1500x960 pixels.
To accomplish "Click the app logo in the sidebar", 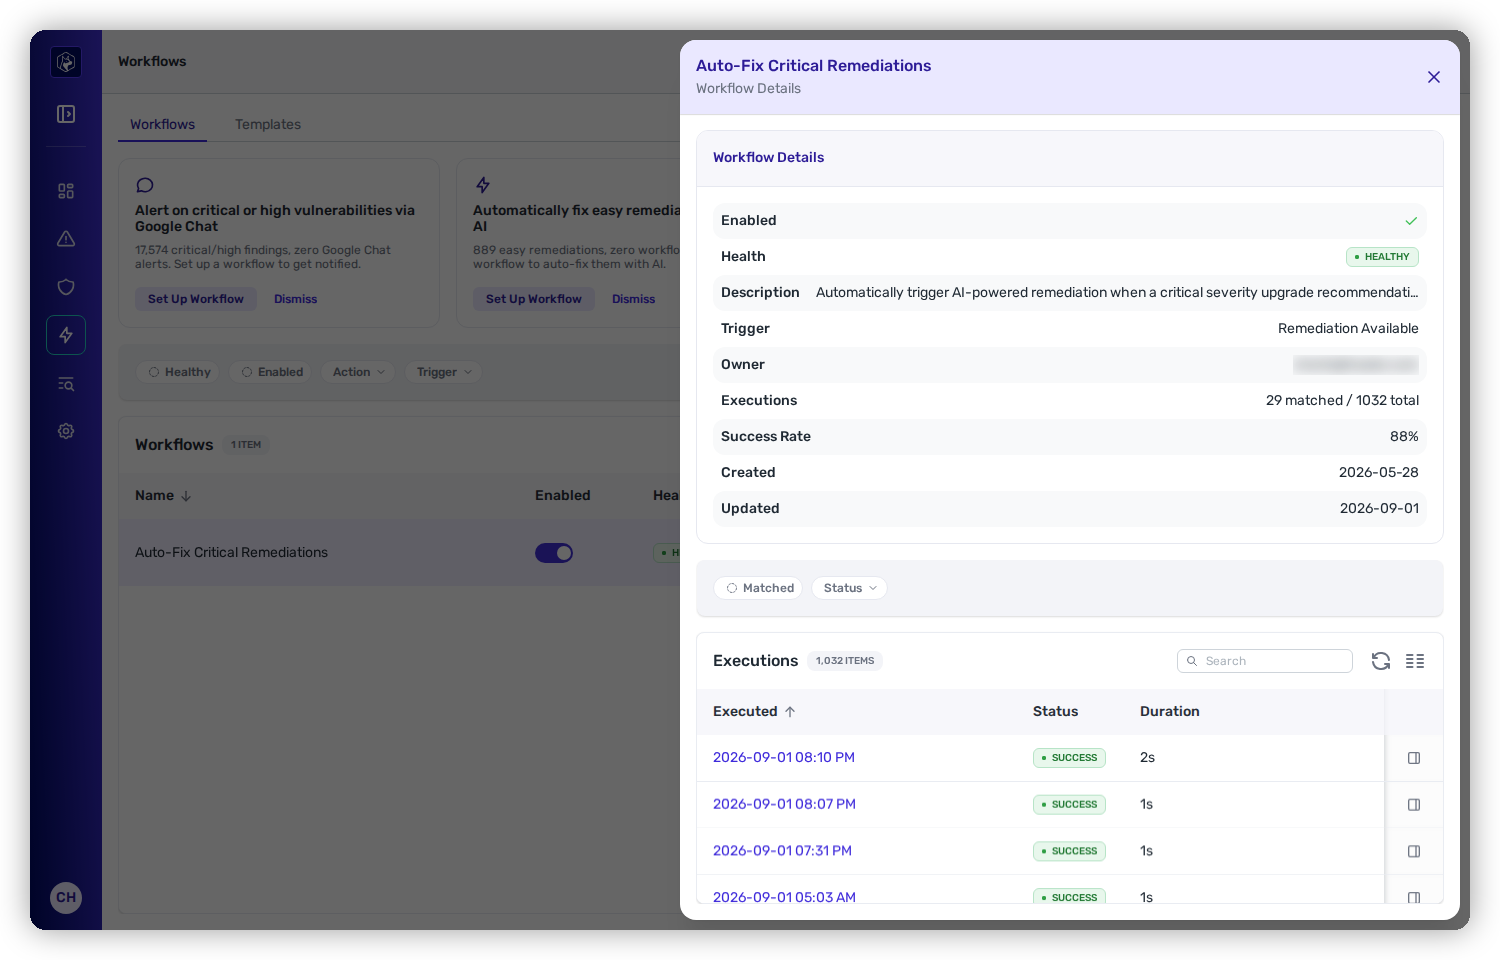I will [66, 62].
